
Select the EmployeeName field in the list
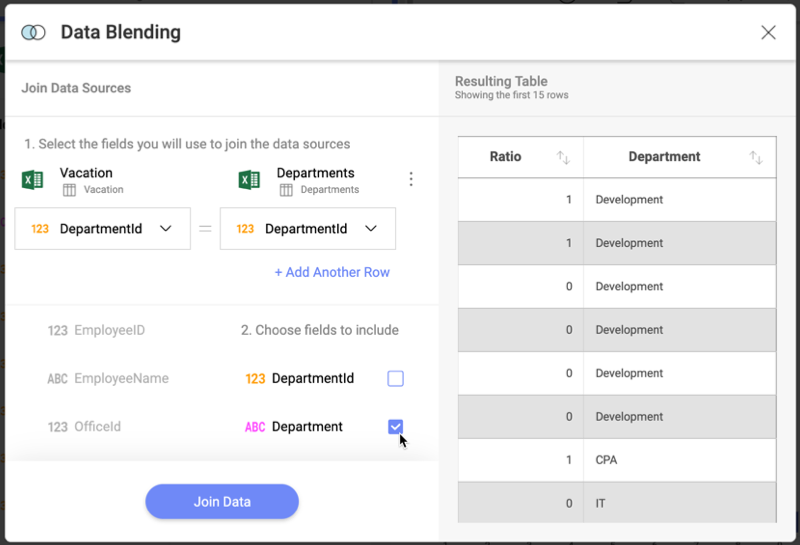[x=108, y=379]
